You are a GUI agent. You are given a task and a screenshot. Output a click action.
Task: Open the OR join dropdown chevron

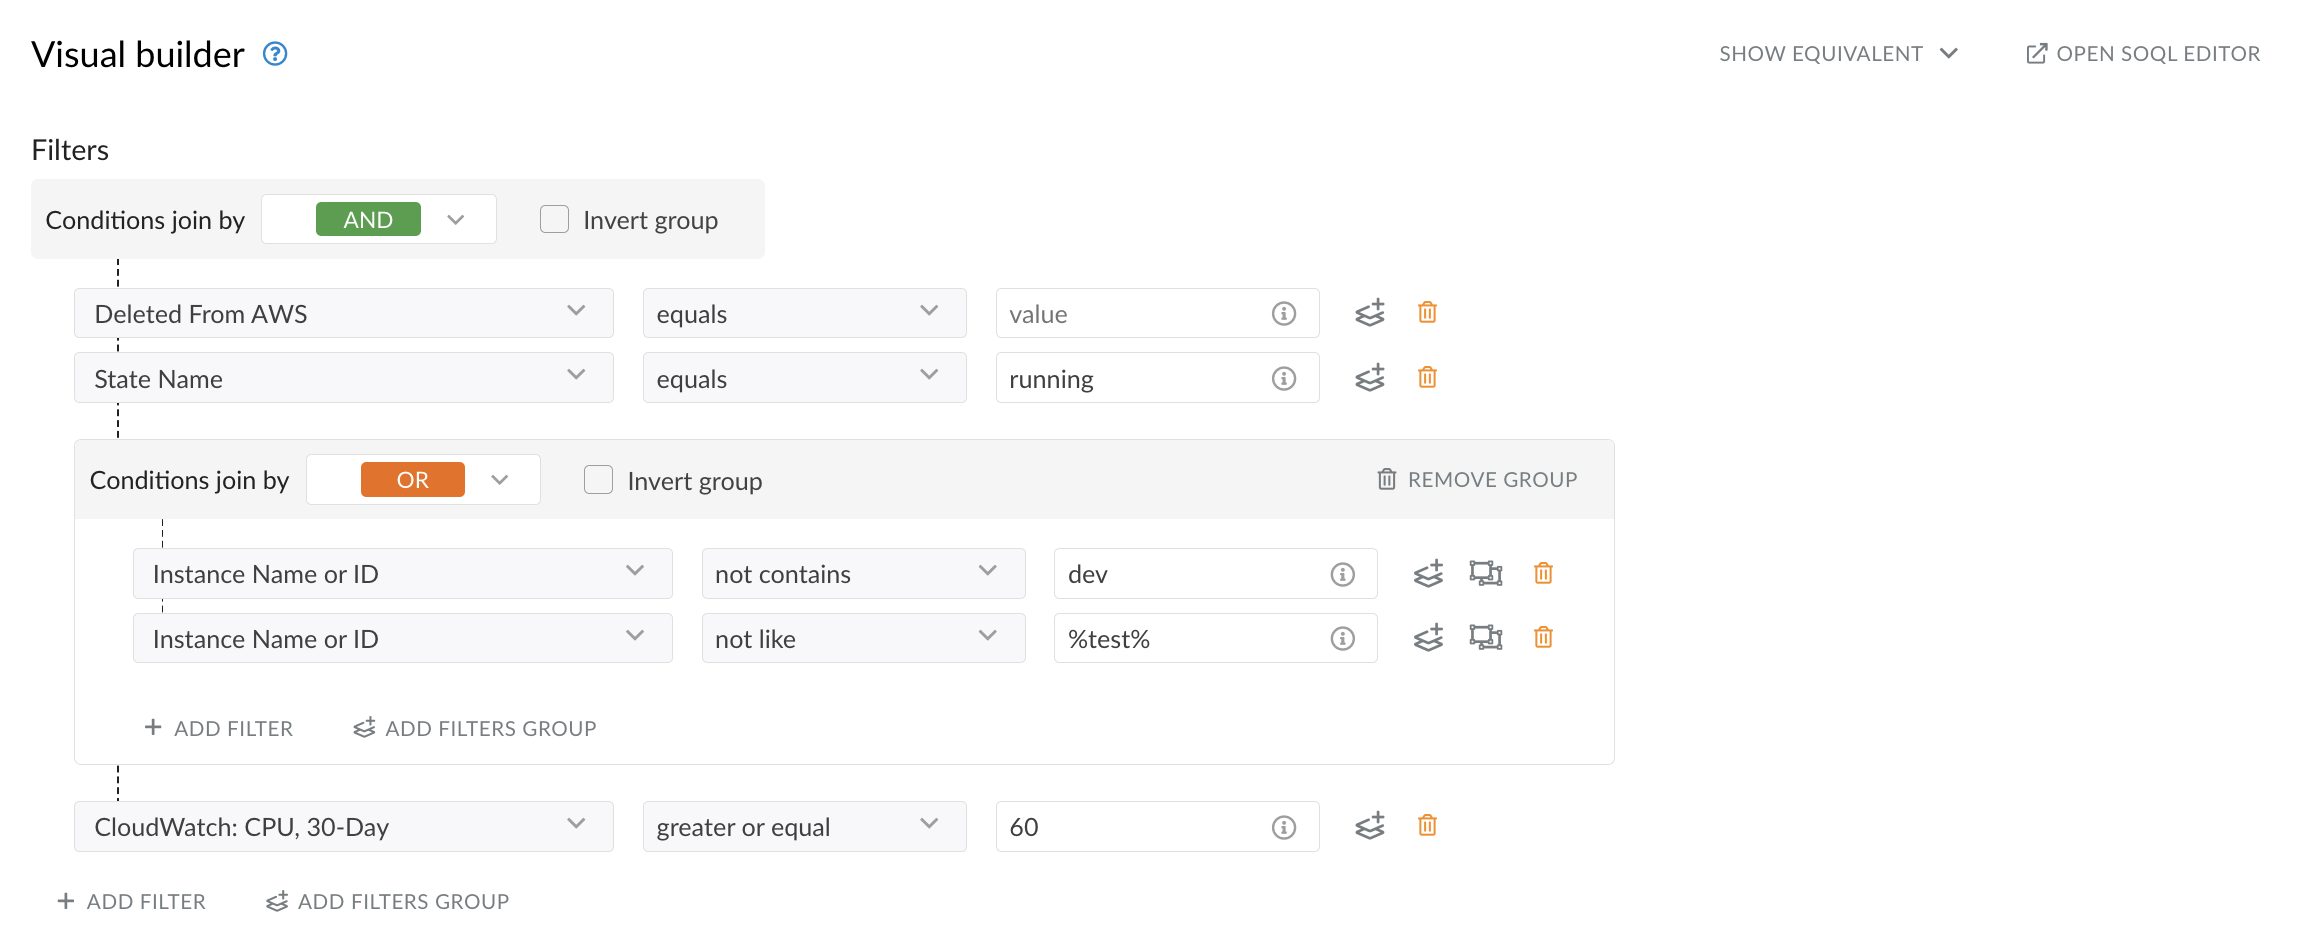pos(500,479)
